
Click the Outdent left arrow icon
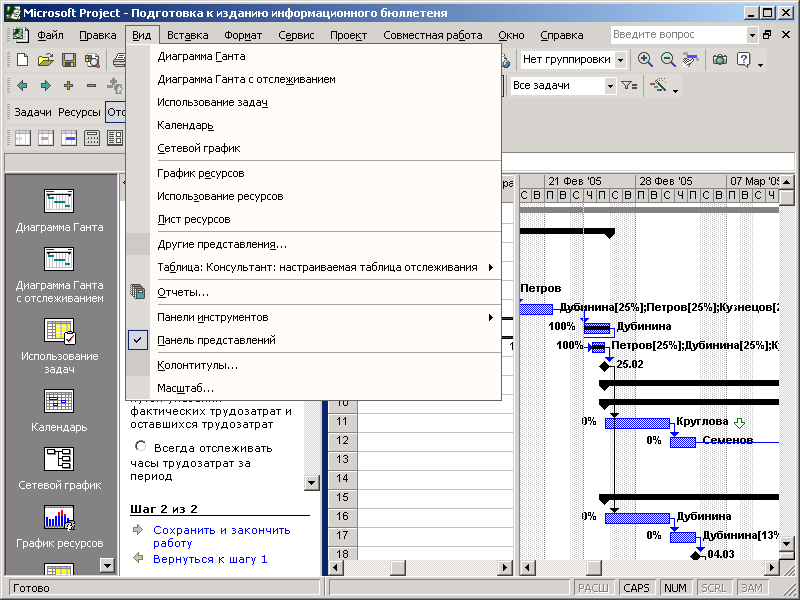coord(22,85)
